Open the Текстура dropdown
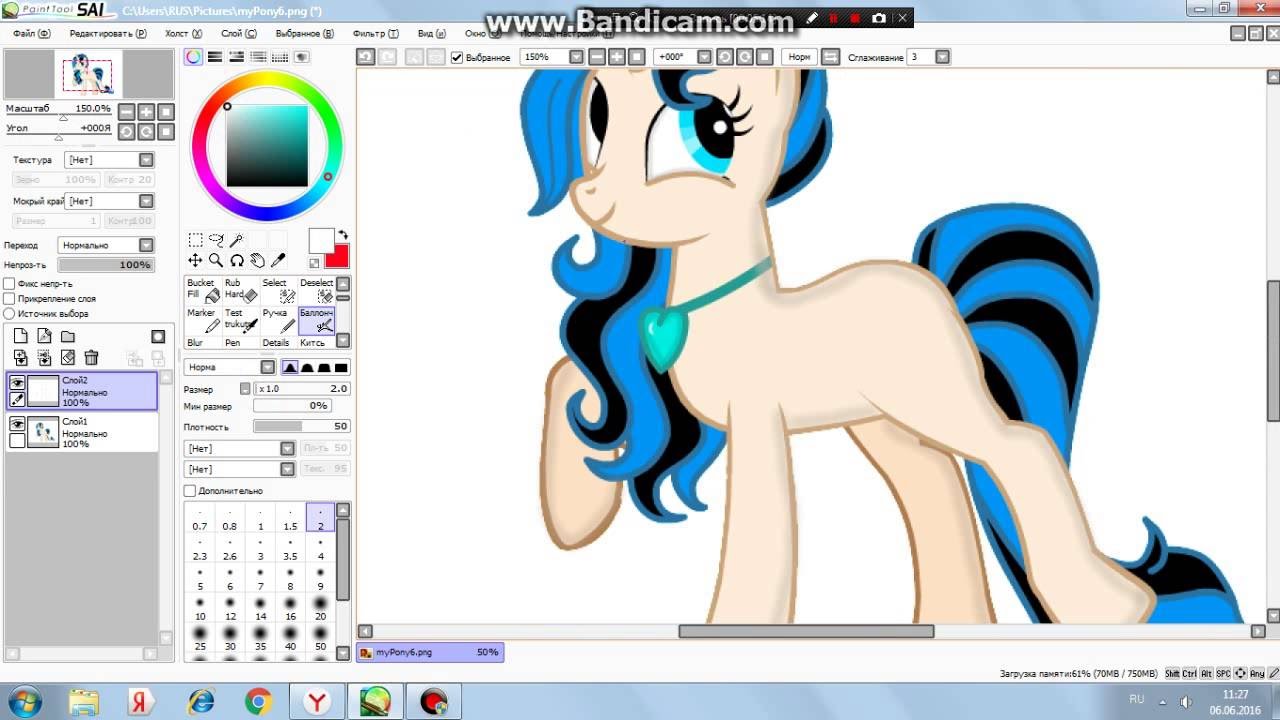This screenshot has width=1280, height=720. [x=109, y=160]
